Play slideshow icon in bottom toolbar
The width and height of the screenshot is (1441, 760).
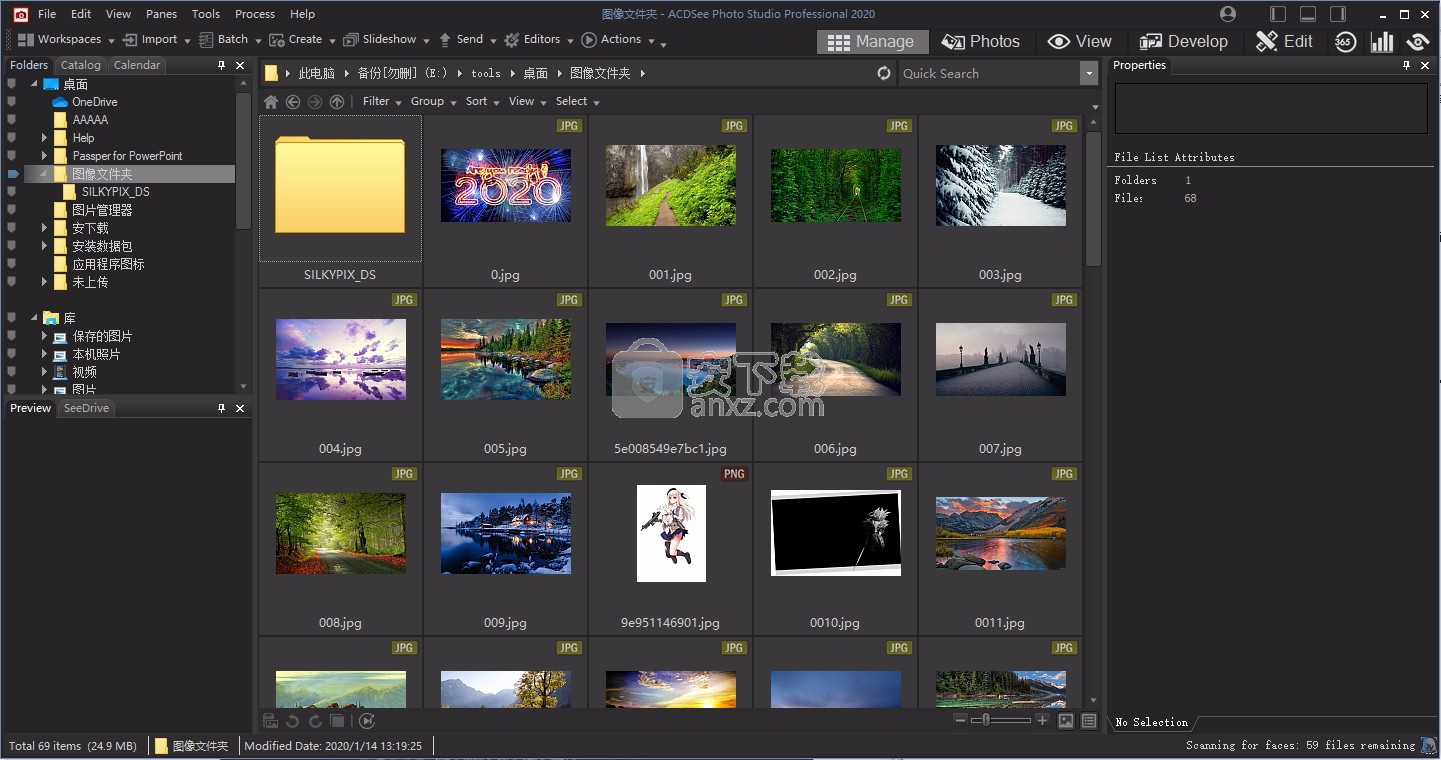pos(367,721)
